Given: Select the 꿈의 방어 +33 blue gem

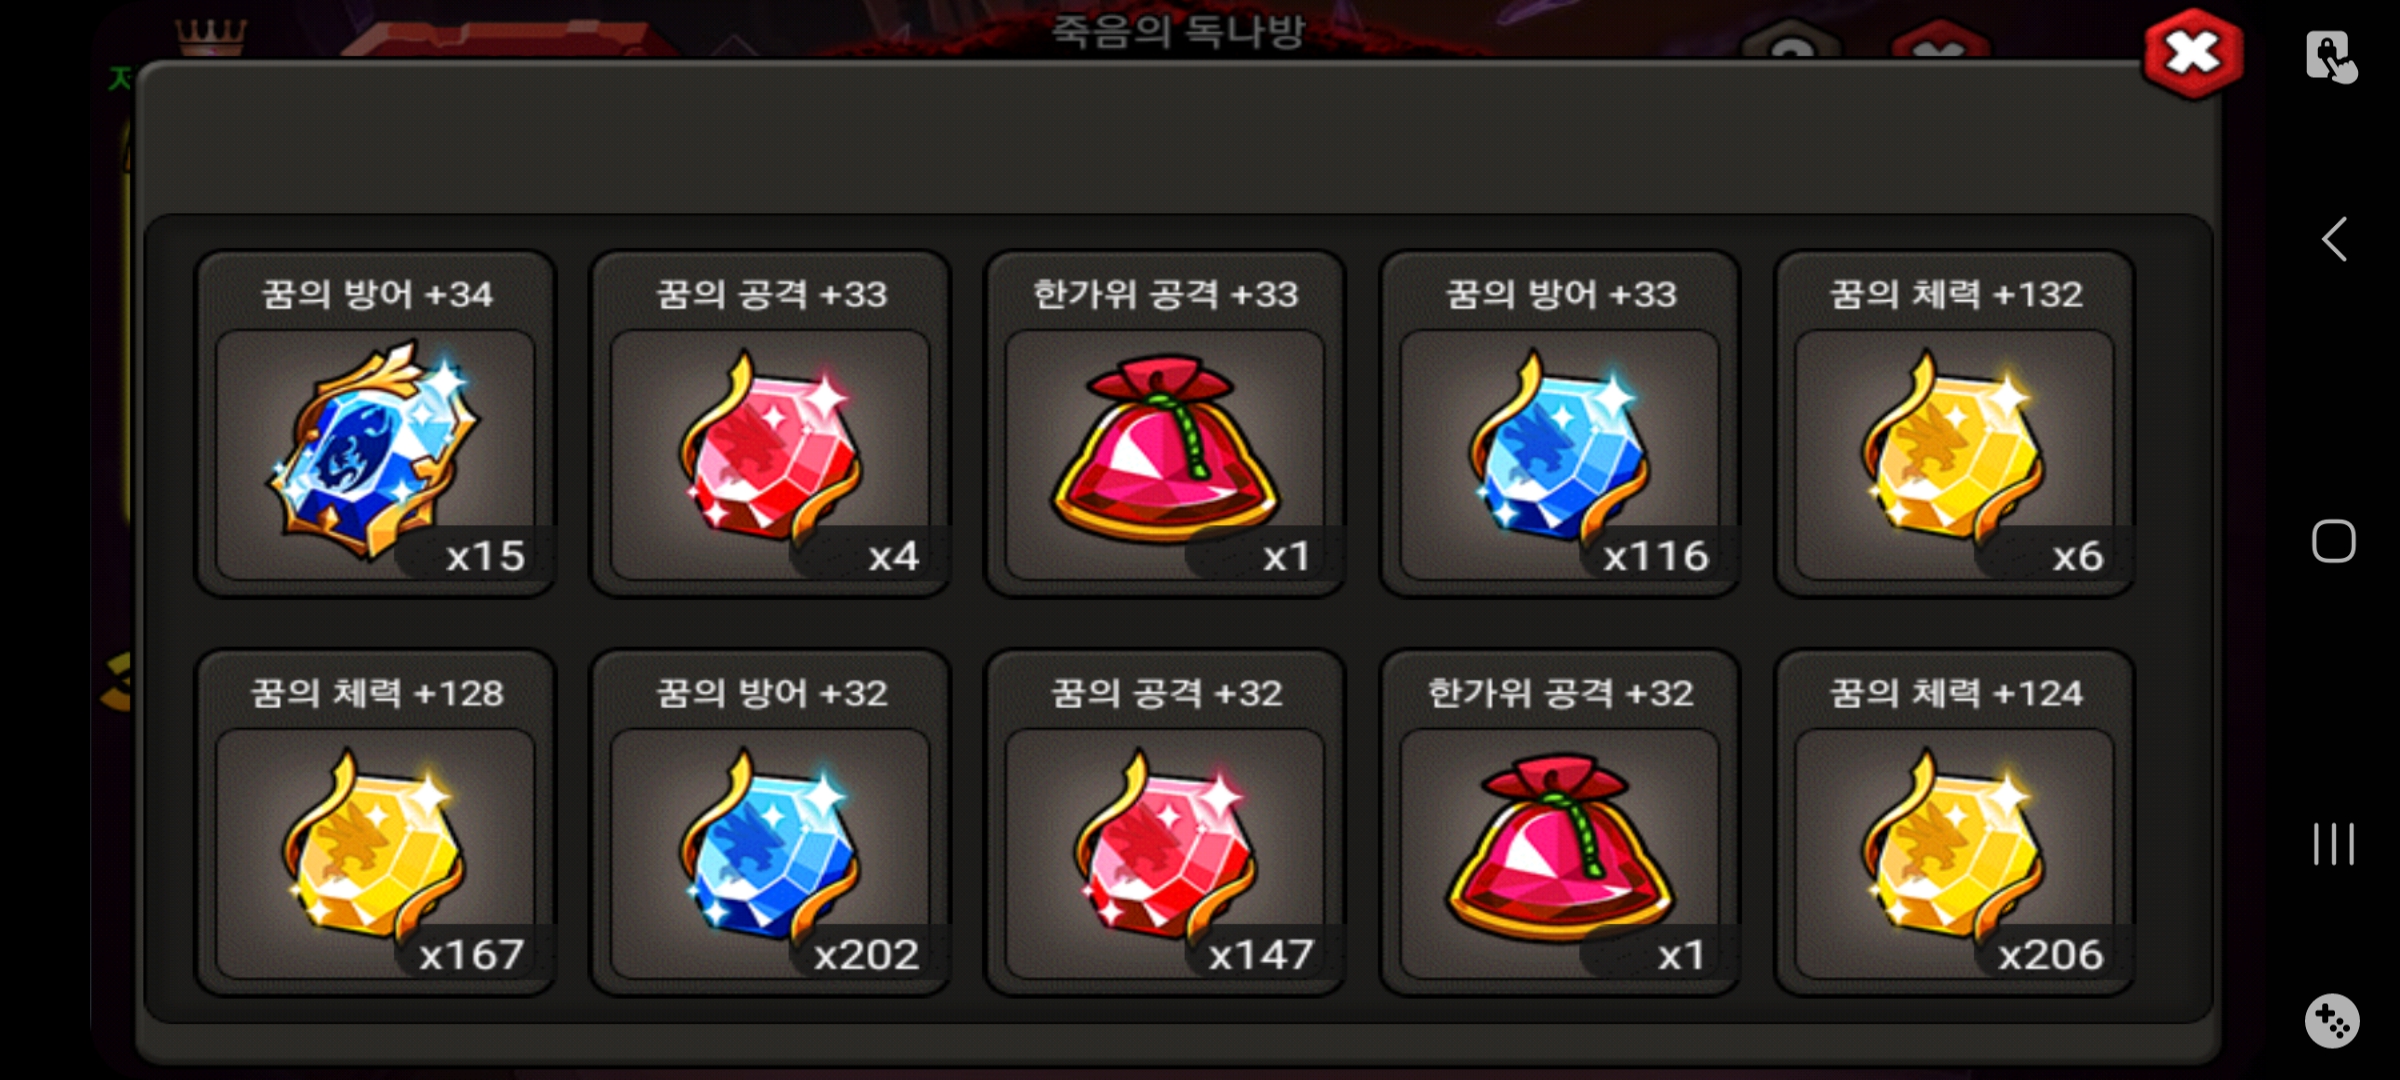Looking at the screenshot, I should pos(1558,445).
